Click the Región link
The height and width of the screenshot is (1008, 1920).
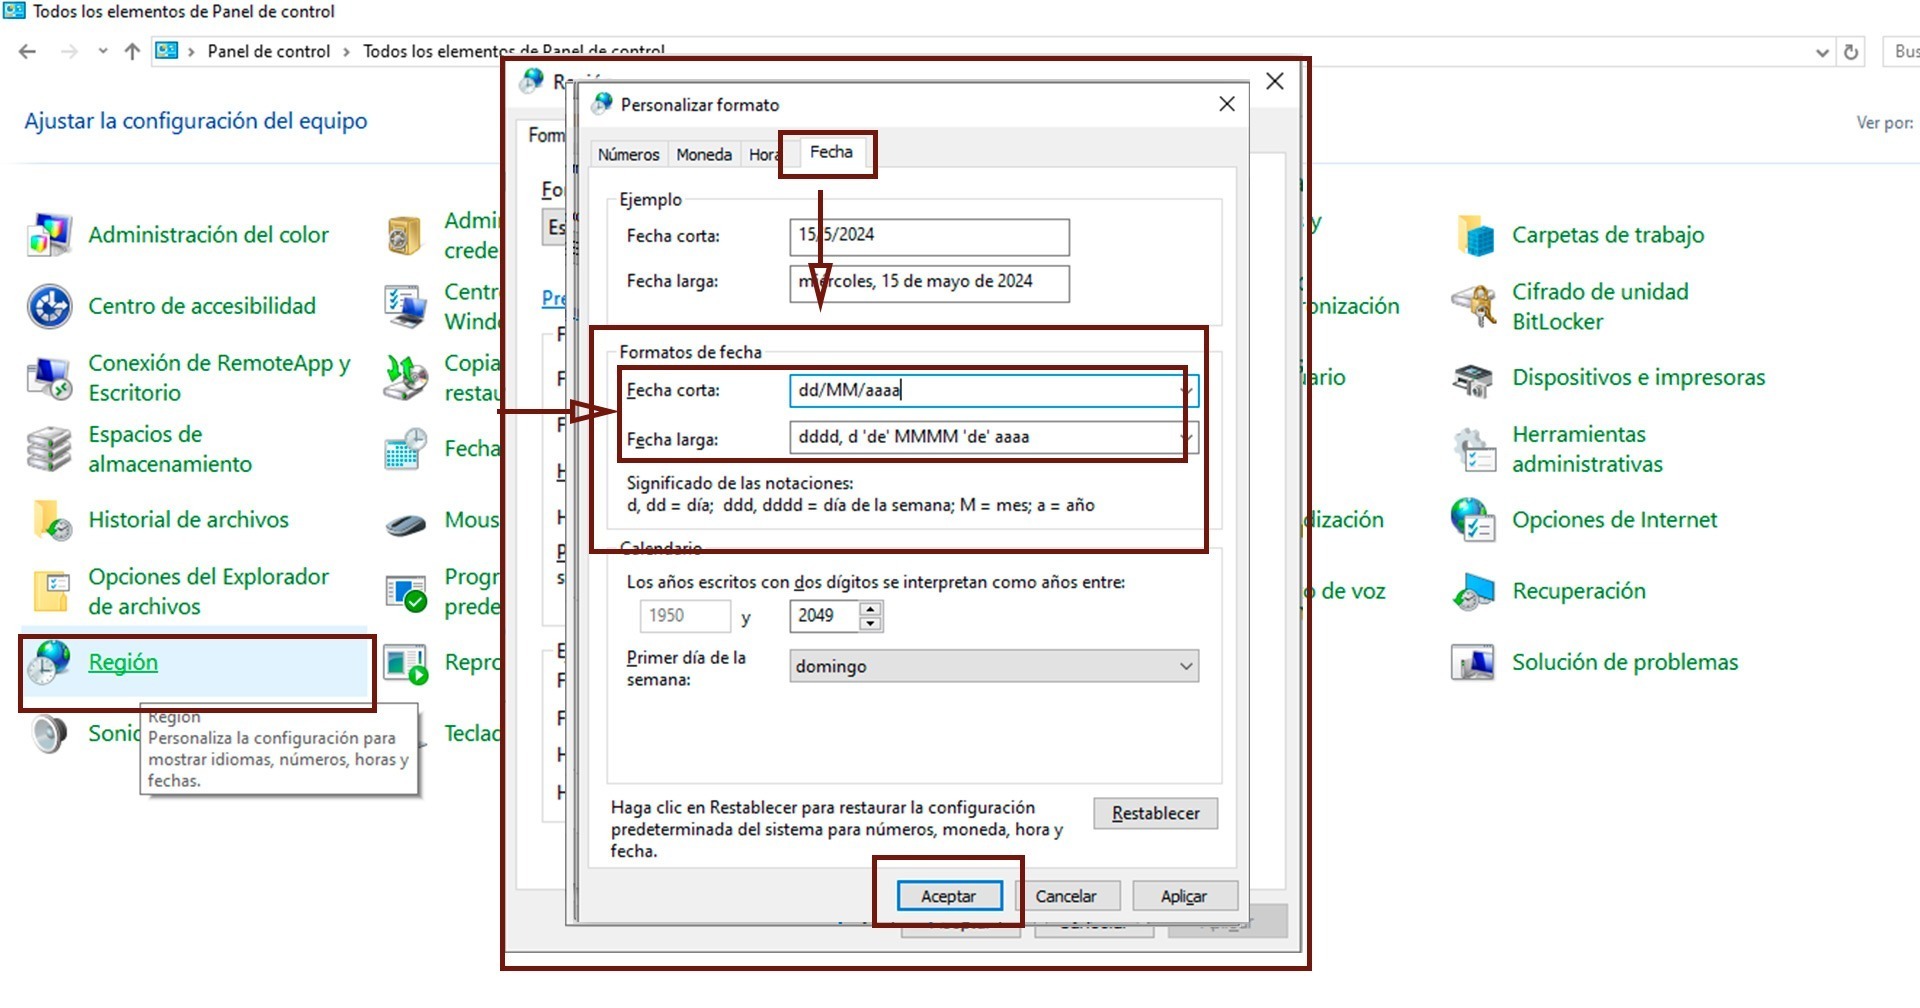tap(123, 662)
